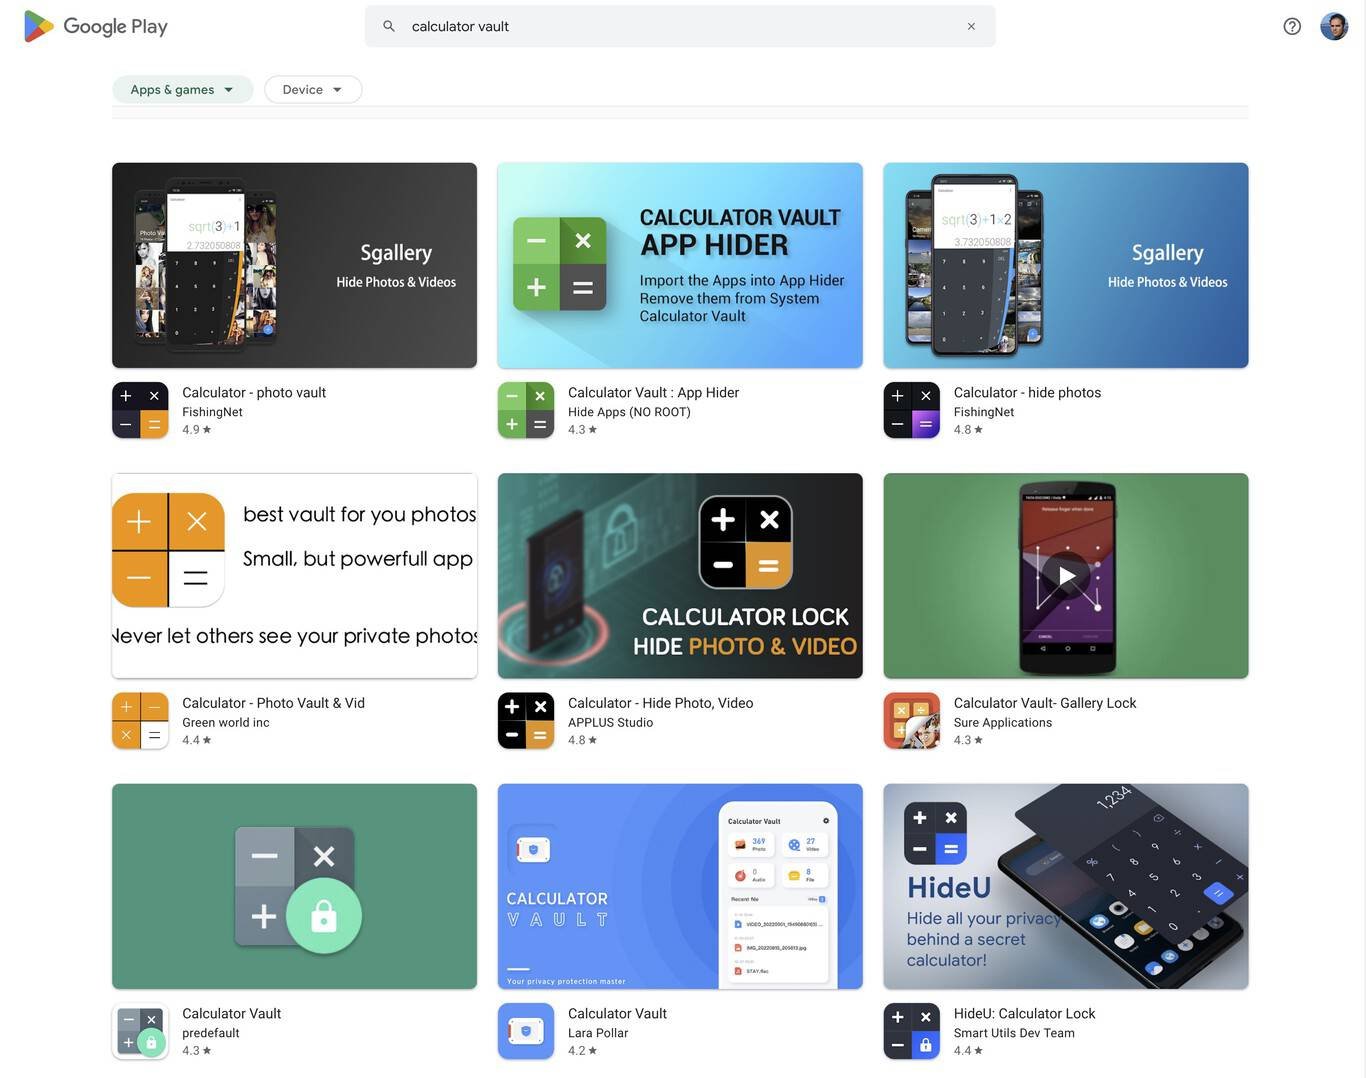
Task: Click the Smart Utils Dev Team developer name
Action: click(1014, 1033)
